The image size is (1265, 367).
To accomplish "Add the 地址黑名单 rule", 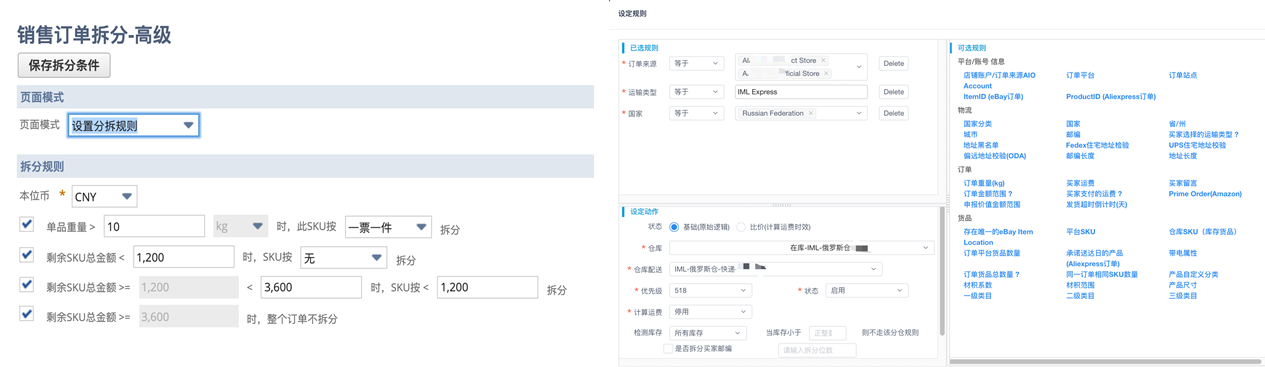I will [x=981, y=145].
